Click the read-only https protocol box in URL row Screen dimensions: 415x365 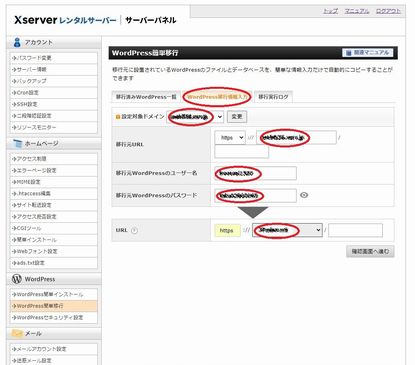(x=227, y=230)
